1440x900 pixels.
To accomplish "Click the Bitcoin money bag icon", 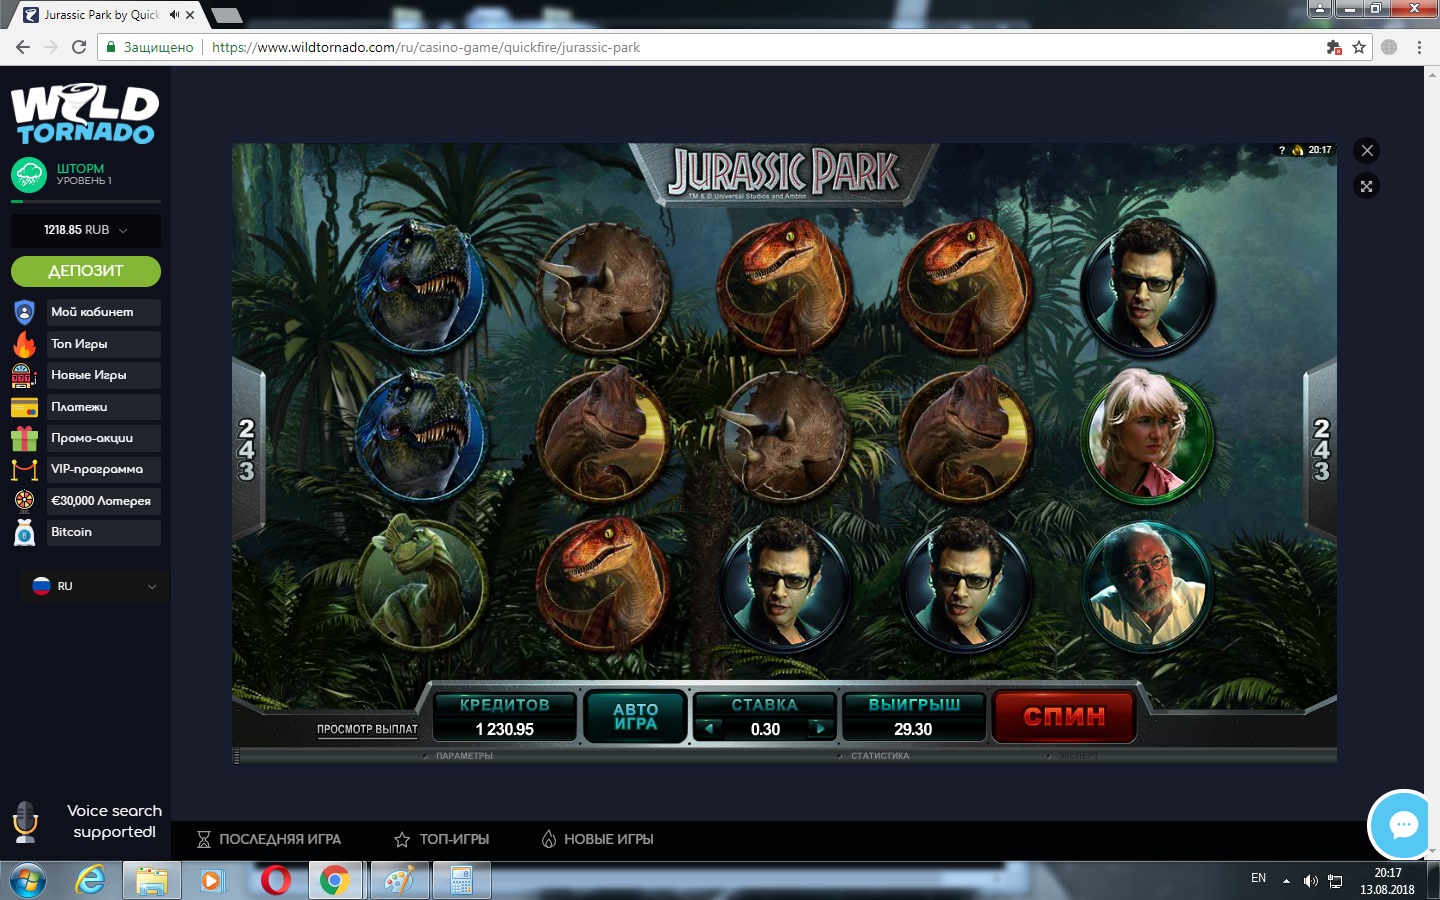I will (x=24, y=532).
